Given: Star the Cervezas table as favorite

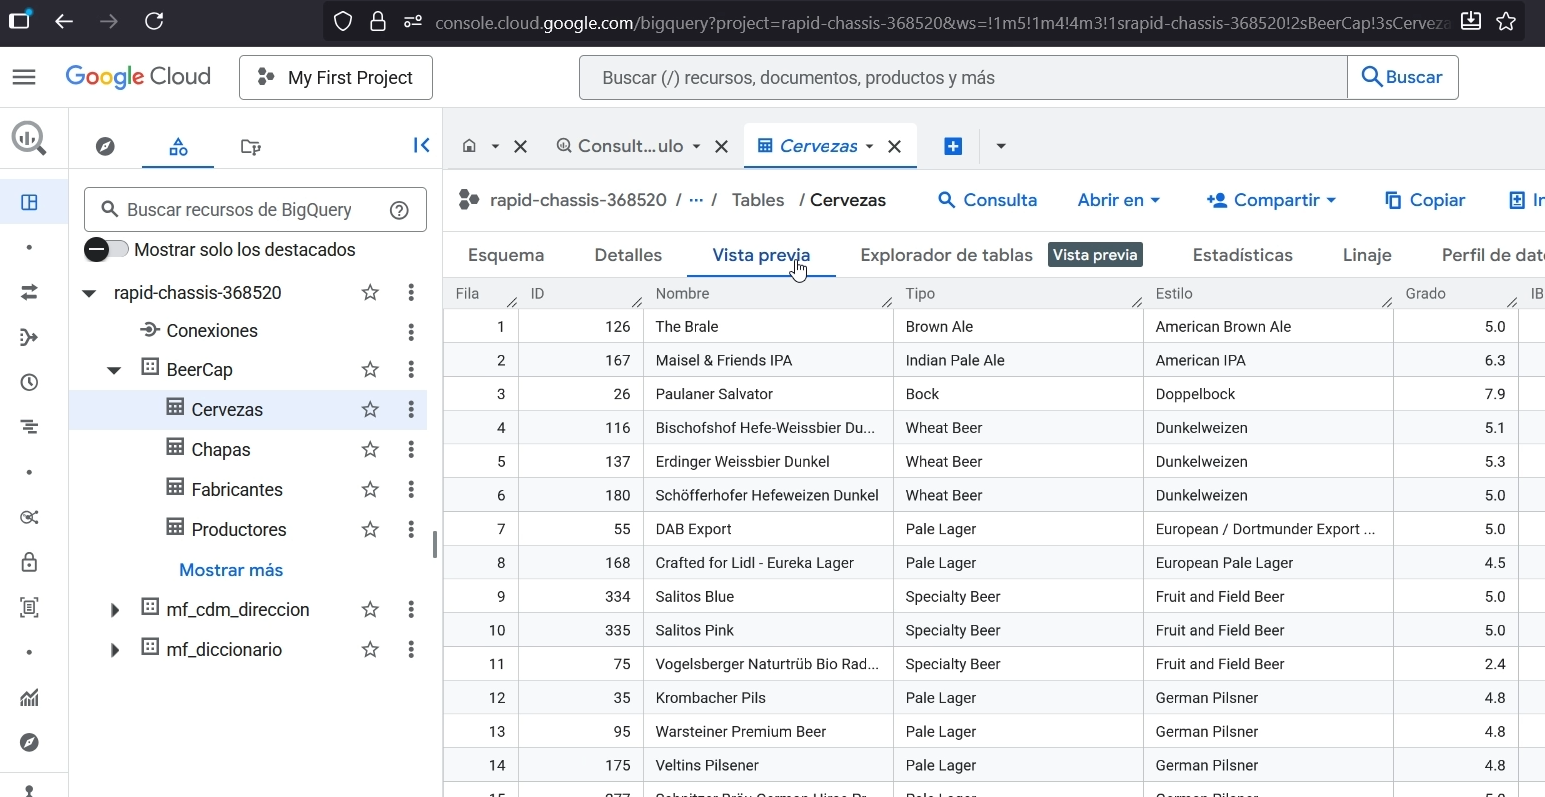Looking at the screenshot, I should pyautogui.click(x=370, y=409).
